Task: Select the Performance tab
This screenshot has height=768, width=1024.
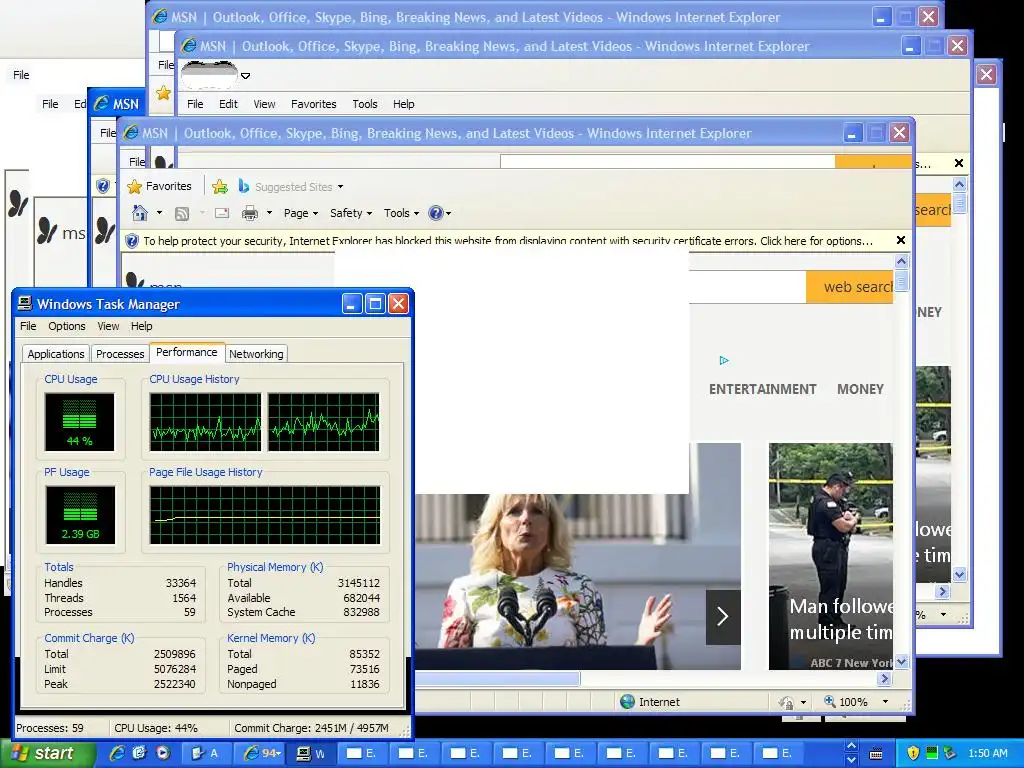Action: (x=187, y=352)
